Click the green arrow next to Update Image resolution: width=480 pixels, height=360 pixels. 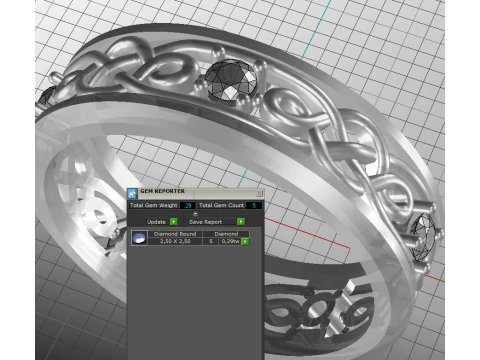tap(174, 222)
